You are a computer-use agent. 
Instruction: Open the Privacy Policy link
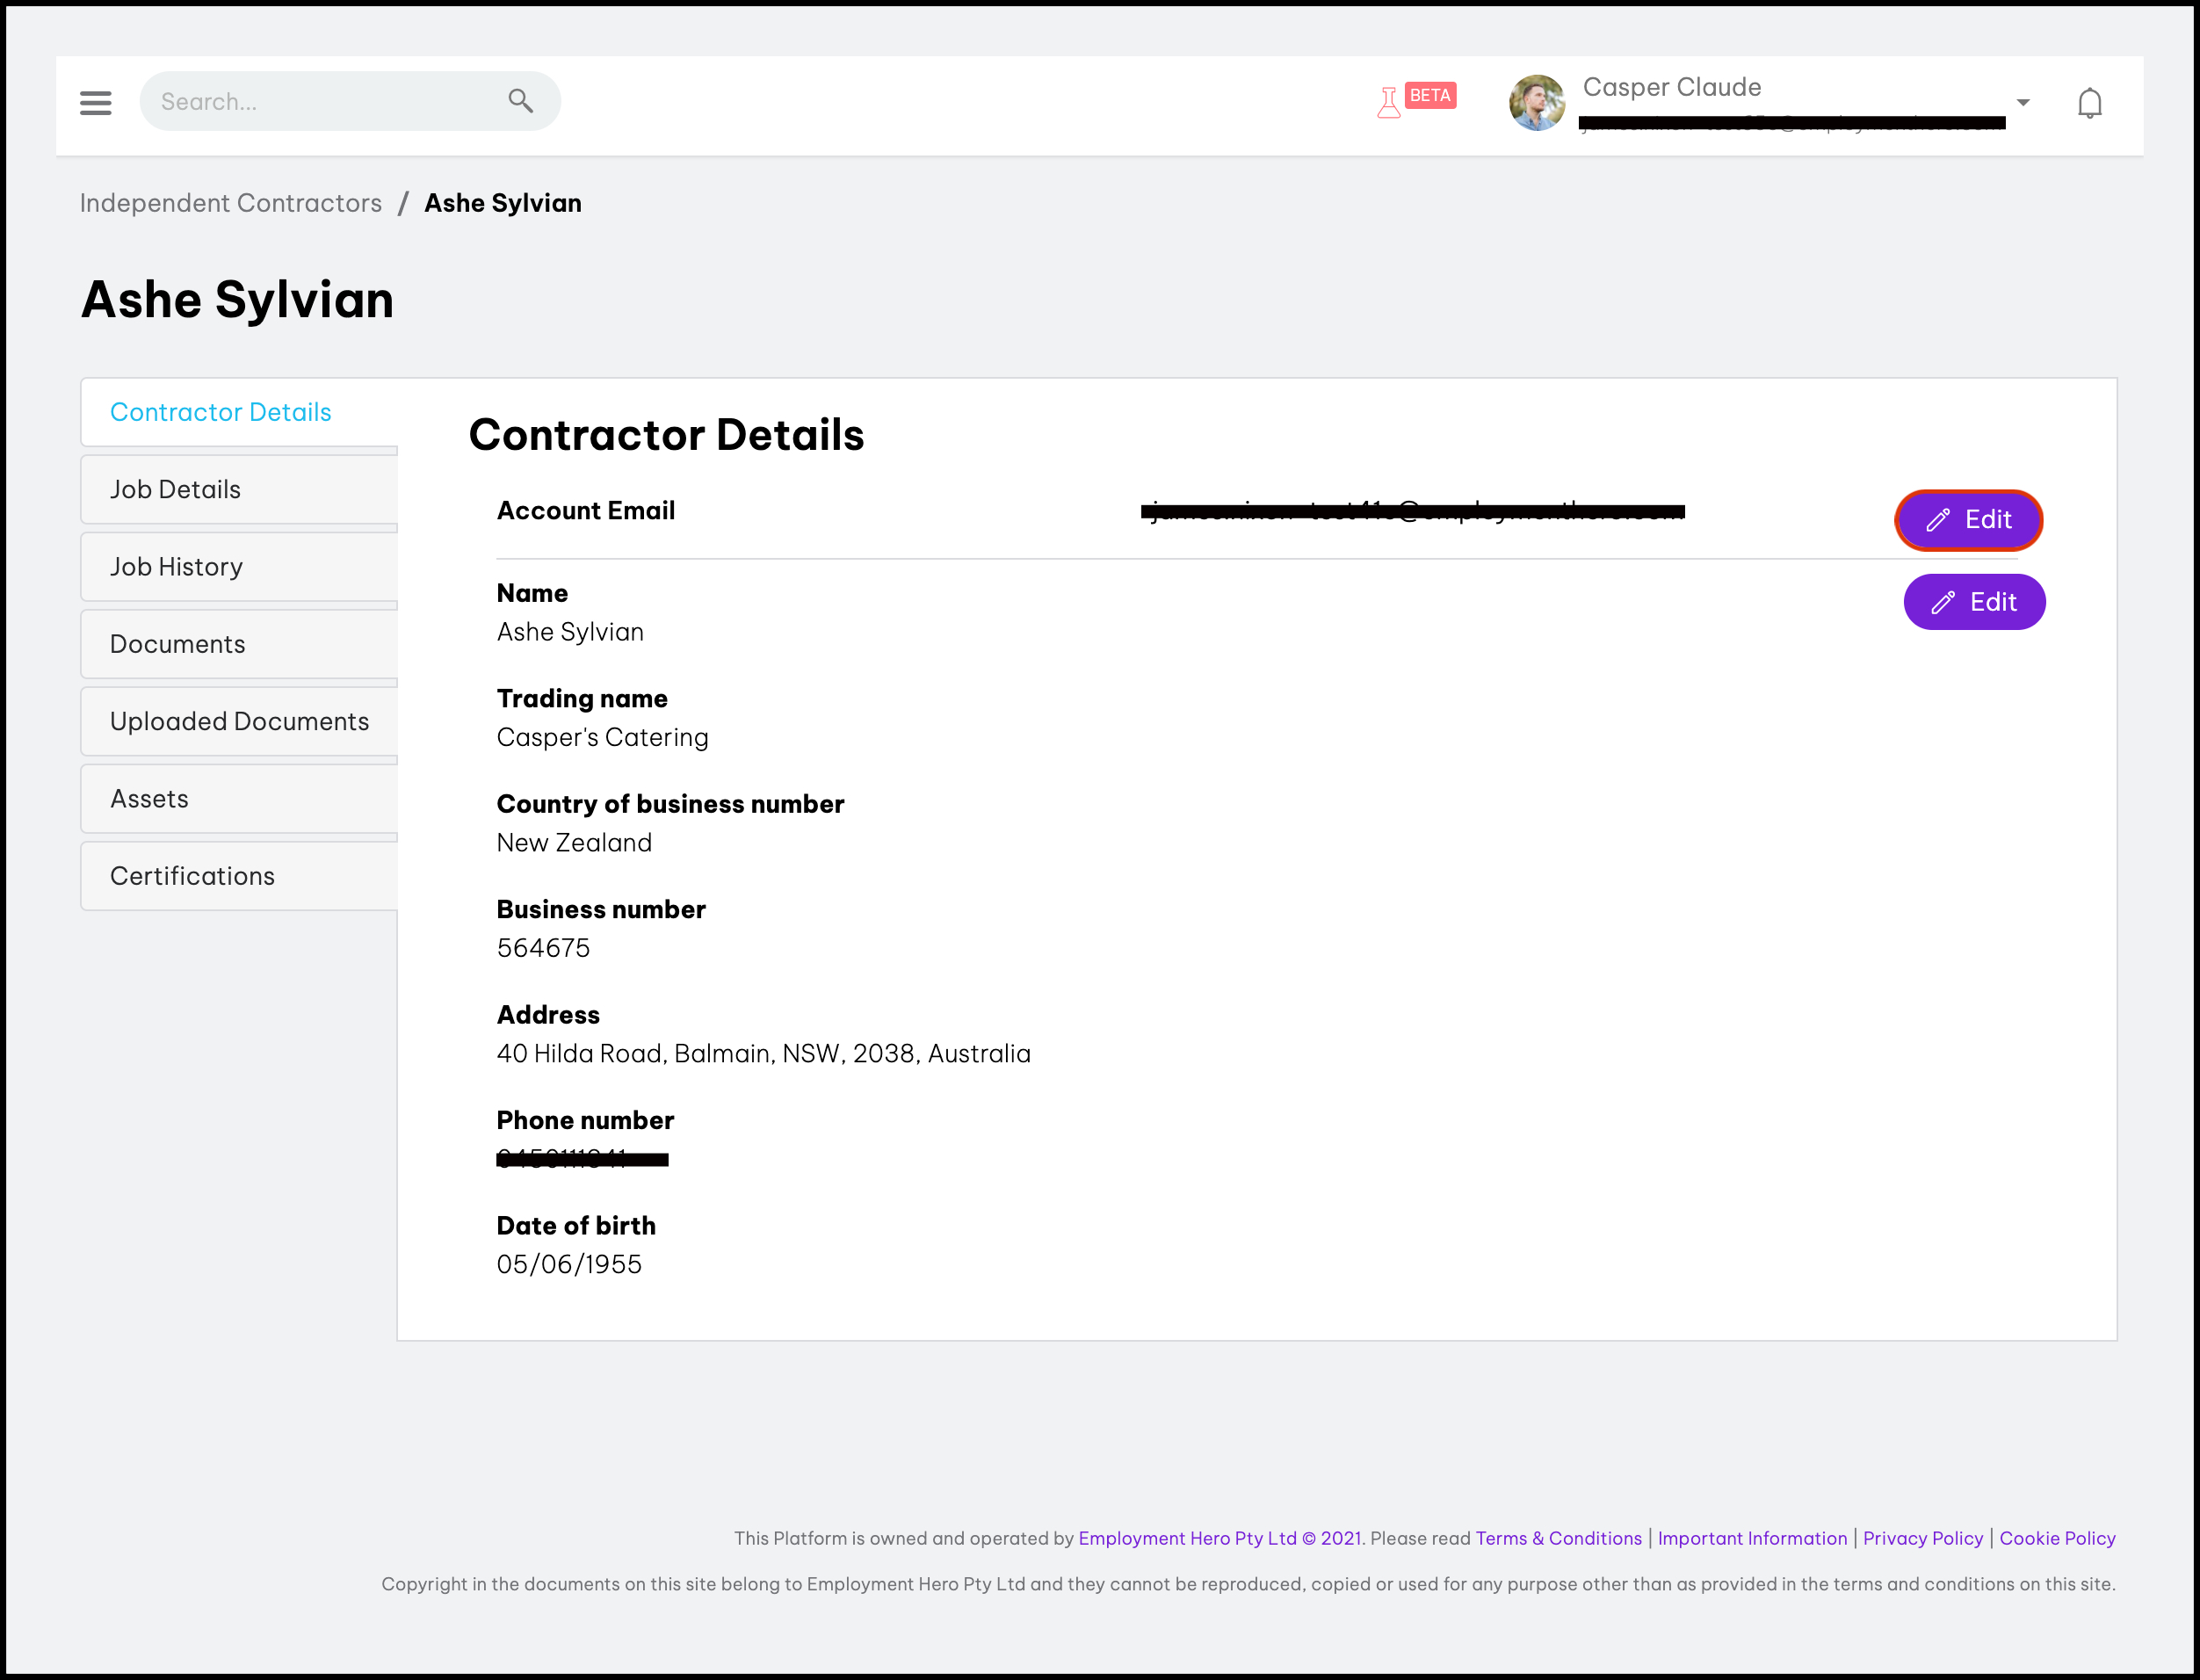1922,1538
